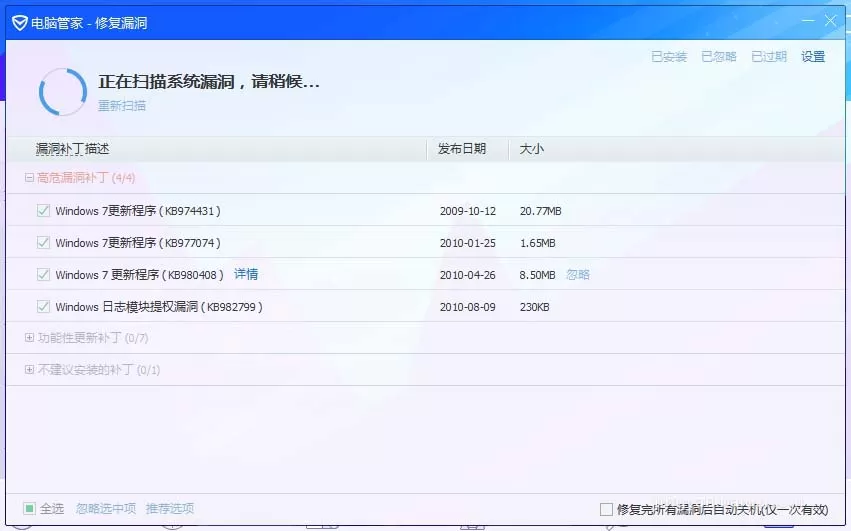Viewport: 851px width, 531px height.
Task: Expand the 功能性更新补丁 (0/7) group
Action: pyautogui.click(x=29, y=338)
